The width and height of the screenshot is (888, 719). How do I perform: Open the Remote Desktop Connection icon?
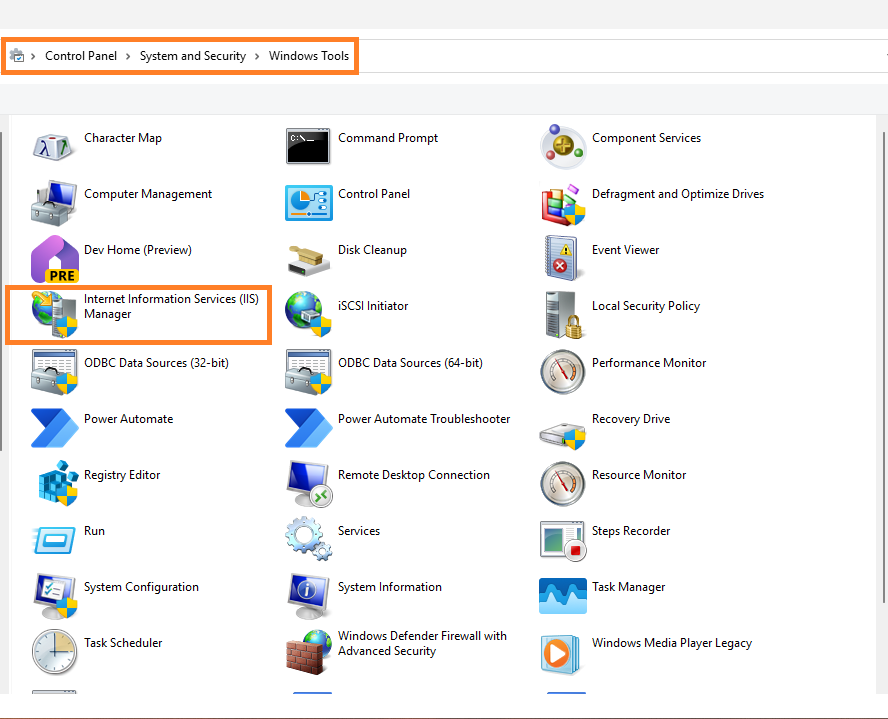(x=309, y=484)
